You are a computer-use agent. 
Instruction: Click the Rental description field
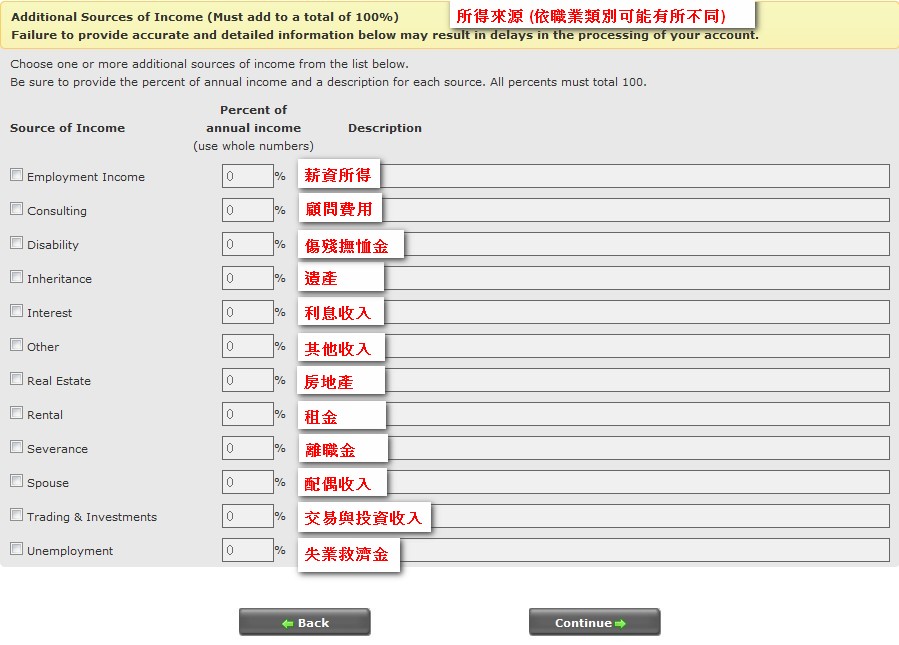594,414
